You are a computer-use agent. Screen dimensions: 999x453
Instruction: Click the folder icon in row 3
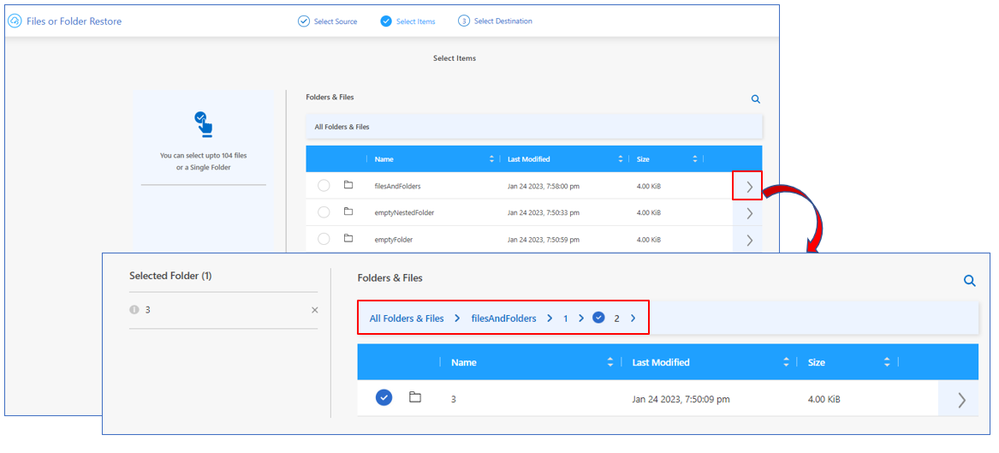point(415,398)
